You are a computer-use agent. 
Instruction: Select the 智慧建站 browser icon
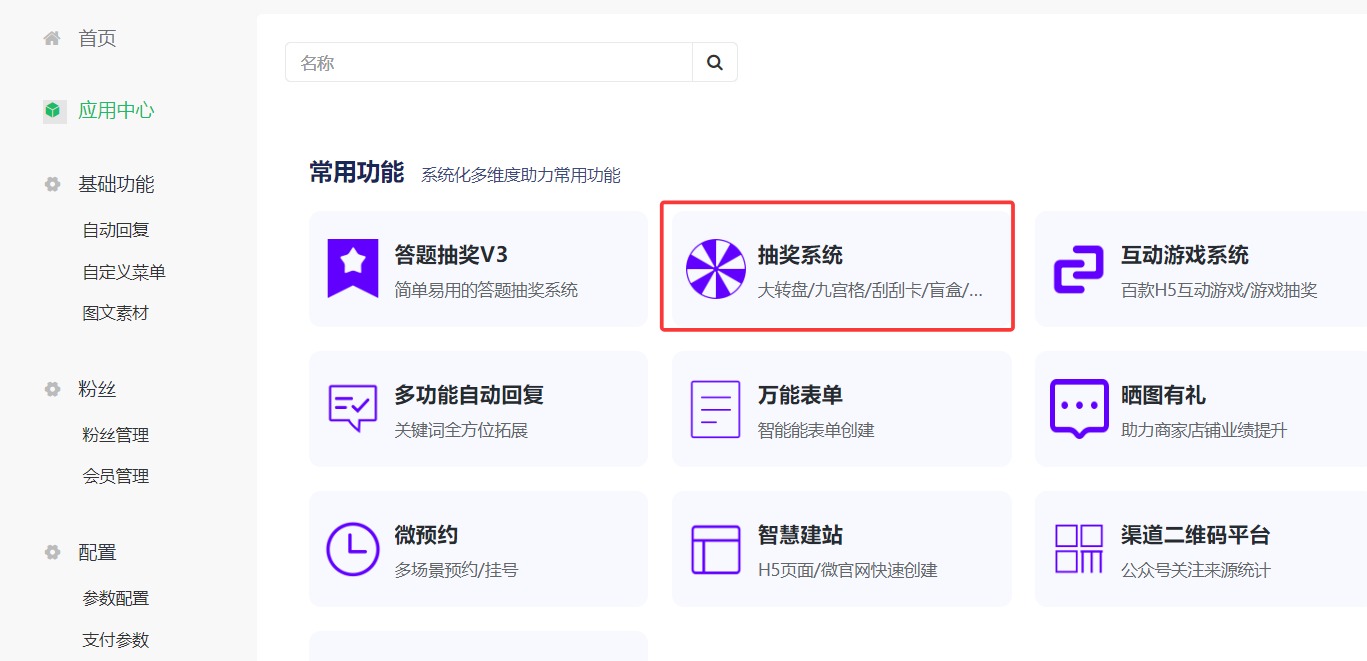click(x=715, y=548)
